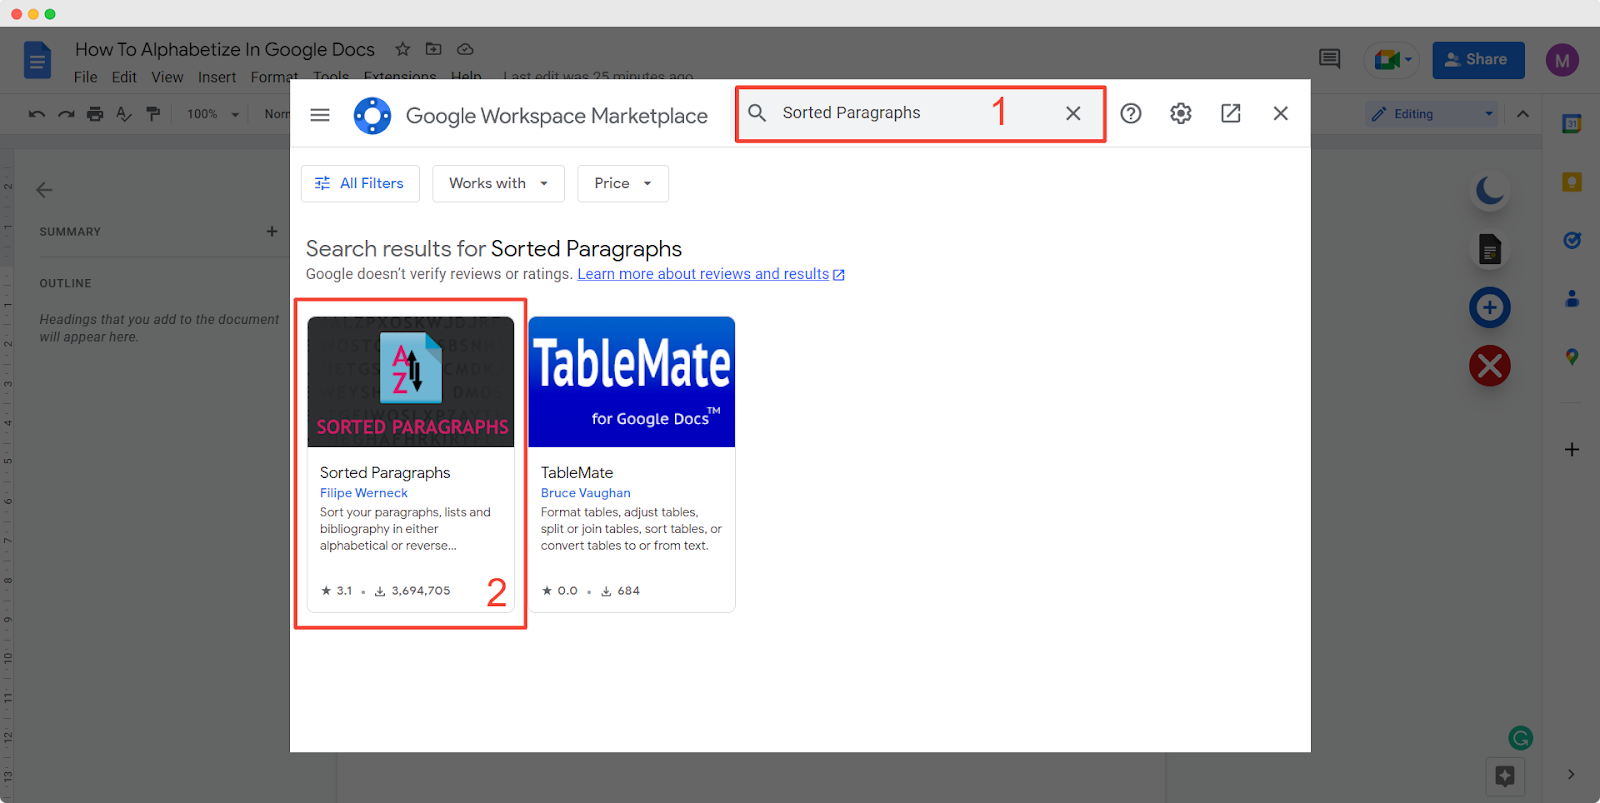Close the document outline with back arrow
The width and height of the screenshot is (1600, 803).
pyautogui.click(x=44, y=190)
